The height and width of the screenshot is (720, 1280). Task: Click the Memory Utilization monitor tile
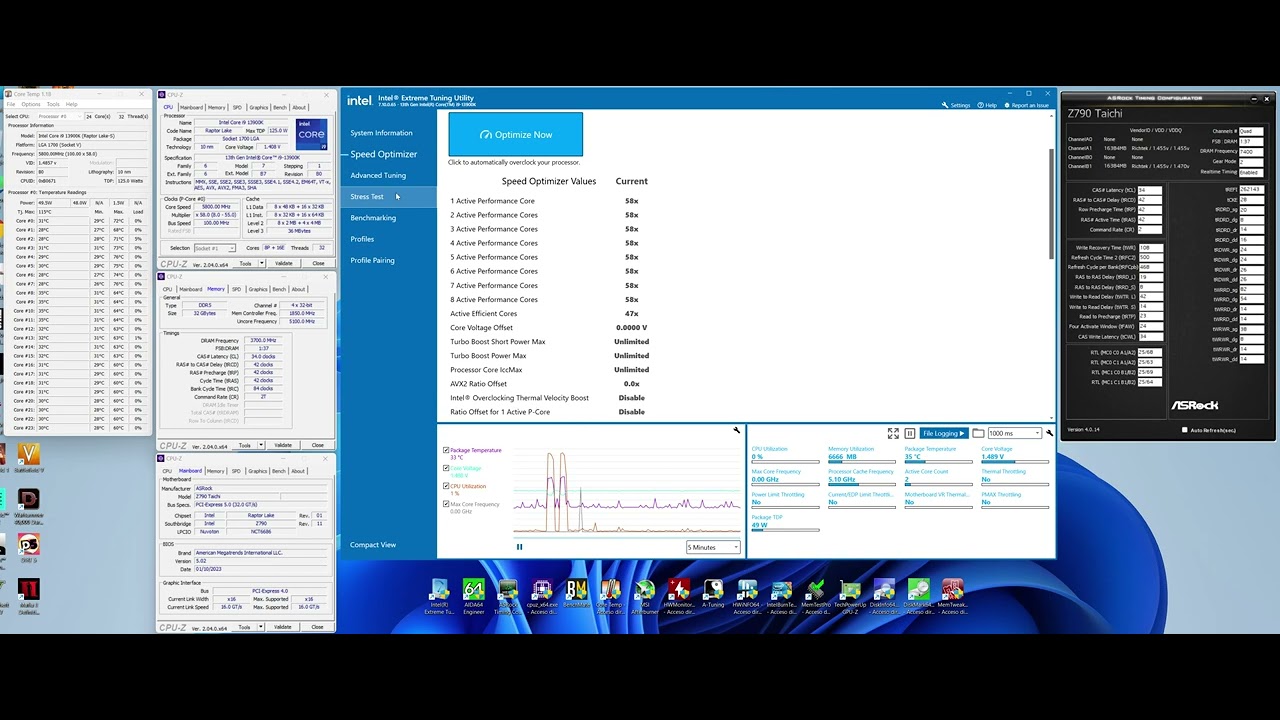(861, 455)
